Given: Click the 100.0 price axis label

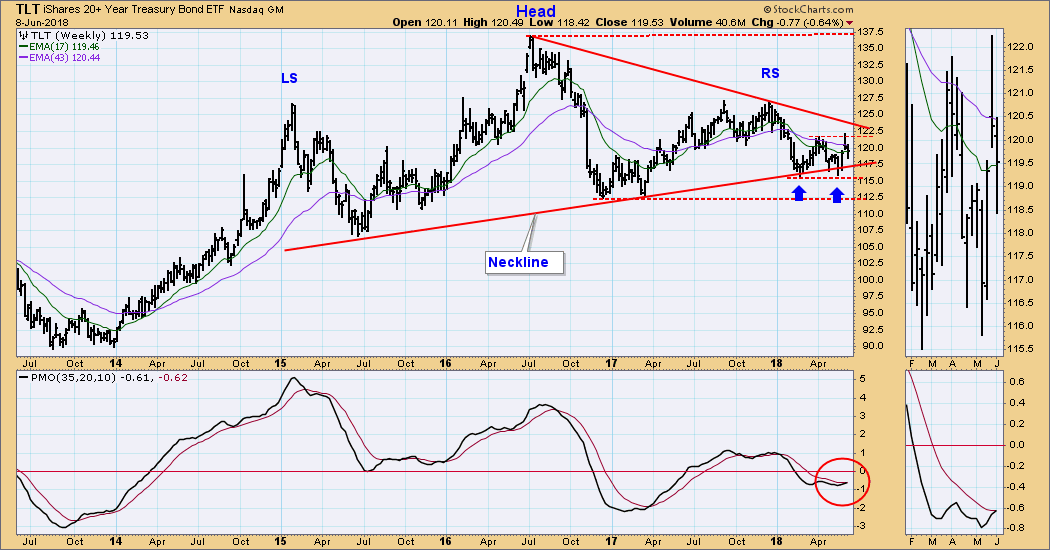Looking at the screenshot, I should pyautogui.click(x=869, y=280).
